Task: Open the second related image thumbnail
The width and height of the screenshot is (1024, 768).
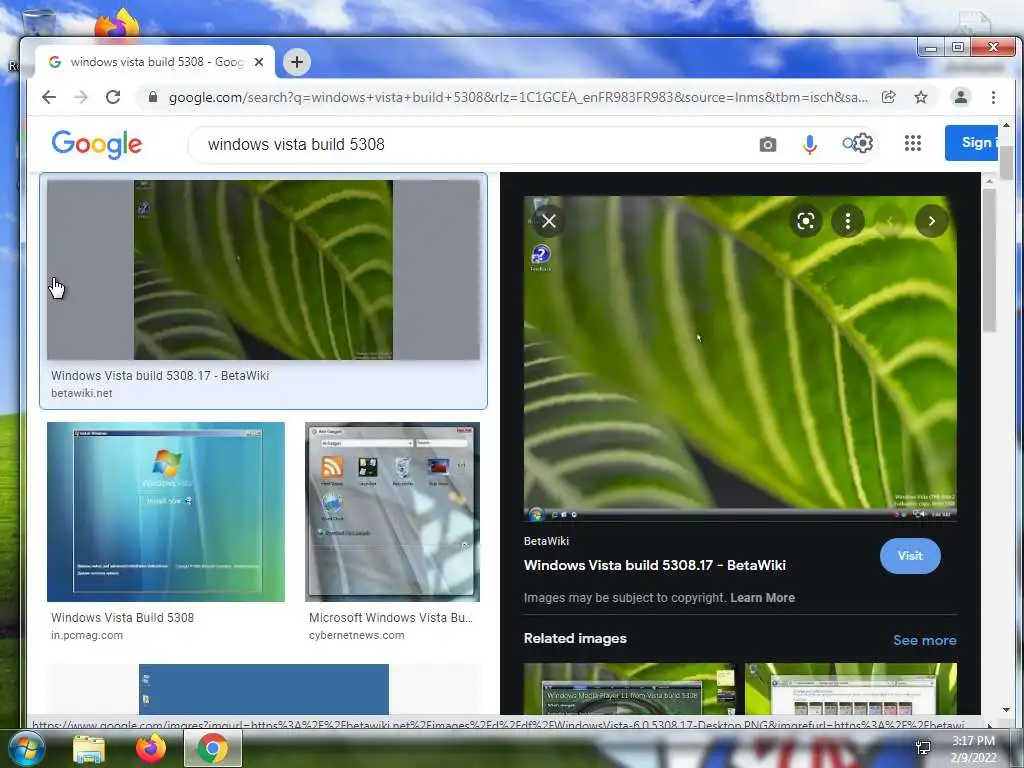Action: [851, 689]
